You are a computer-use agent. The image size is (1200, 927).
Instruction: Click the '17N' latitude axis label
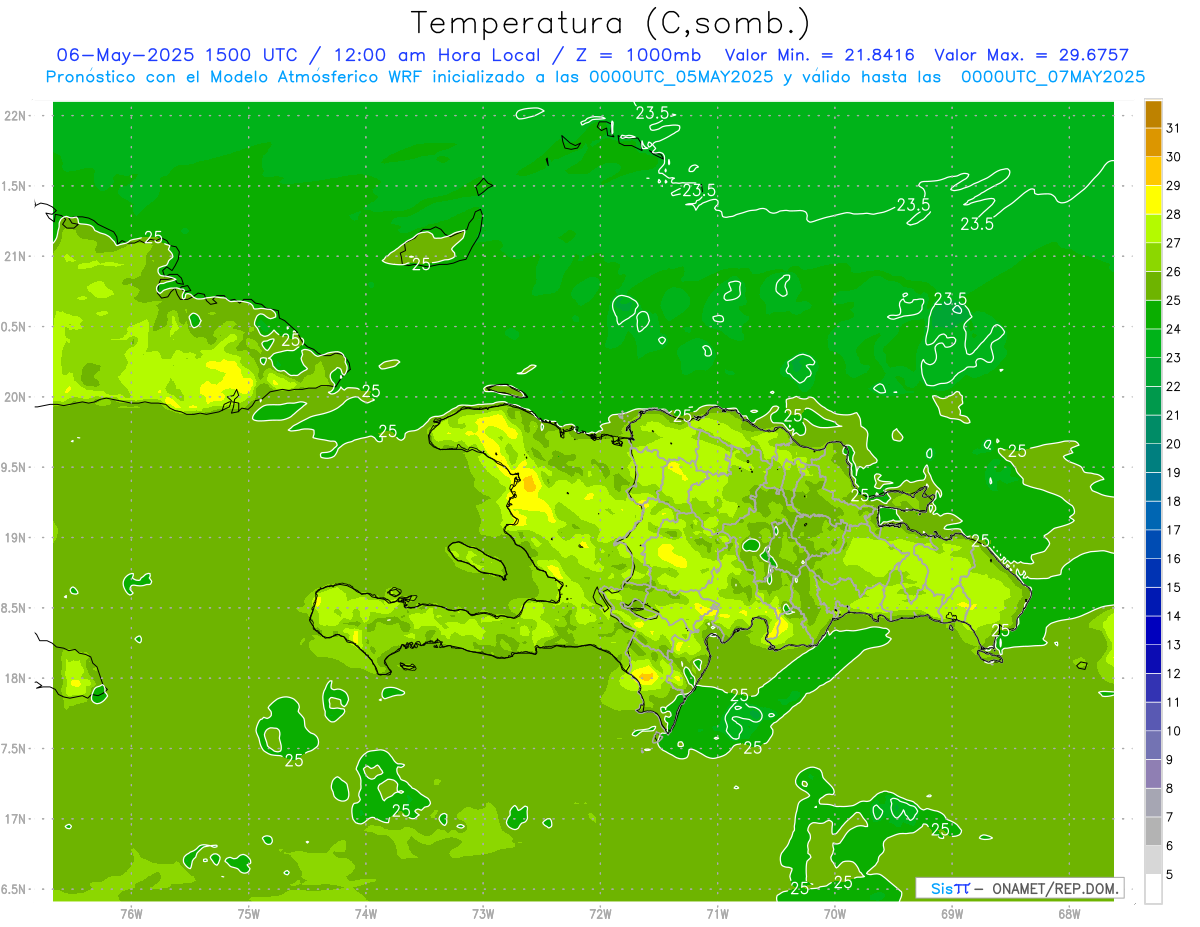click(x=16, y=819)
